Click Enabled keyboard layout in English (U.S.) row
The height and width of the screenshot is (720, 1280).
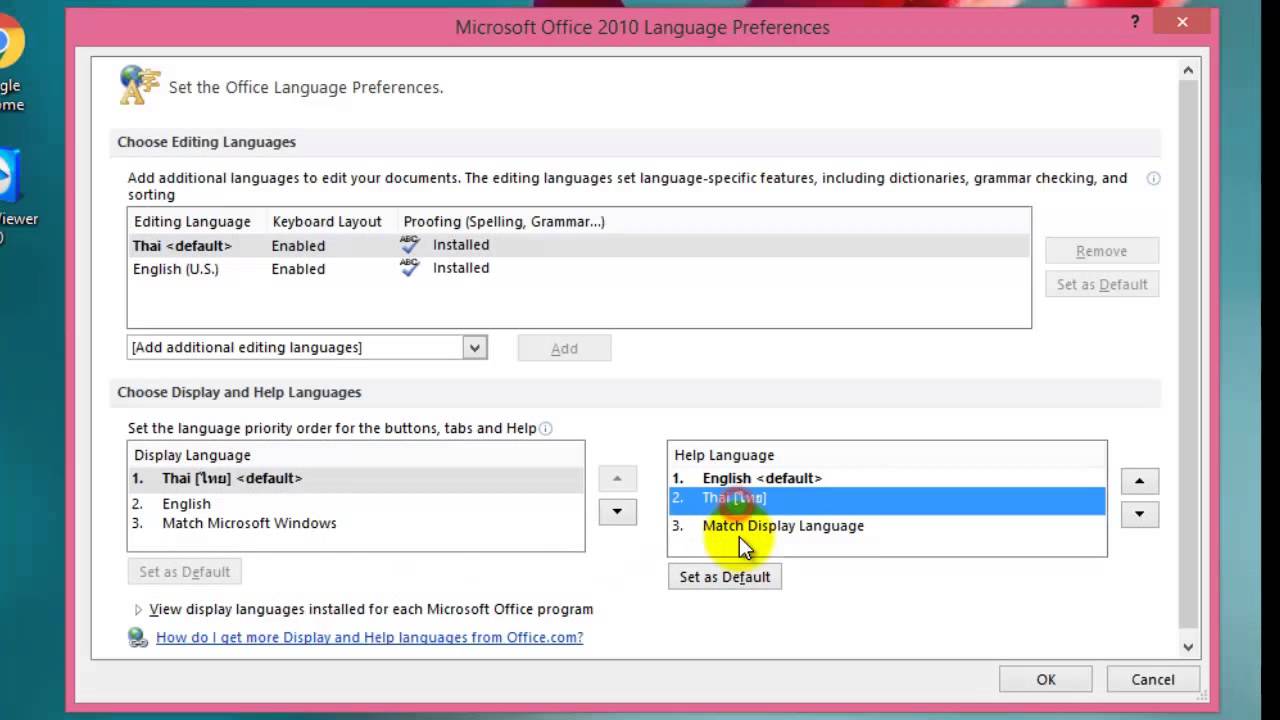pos(298,269)
